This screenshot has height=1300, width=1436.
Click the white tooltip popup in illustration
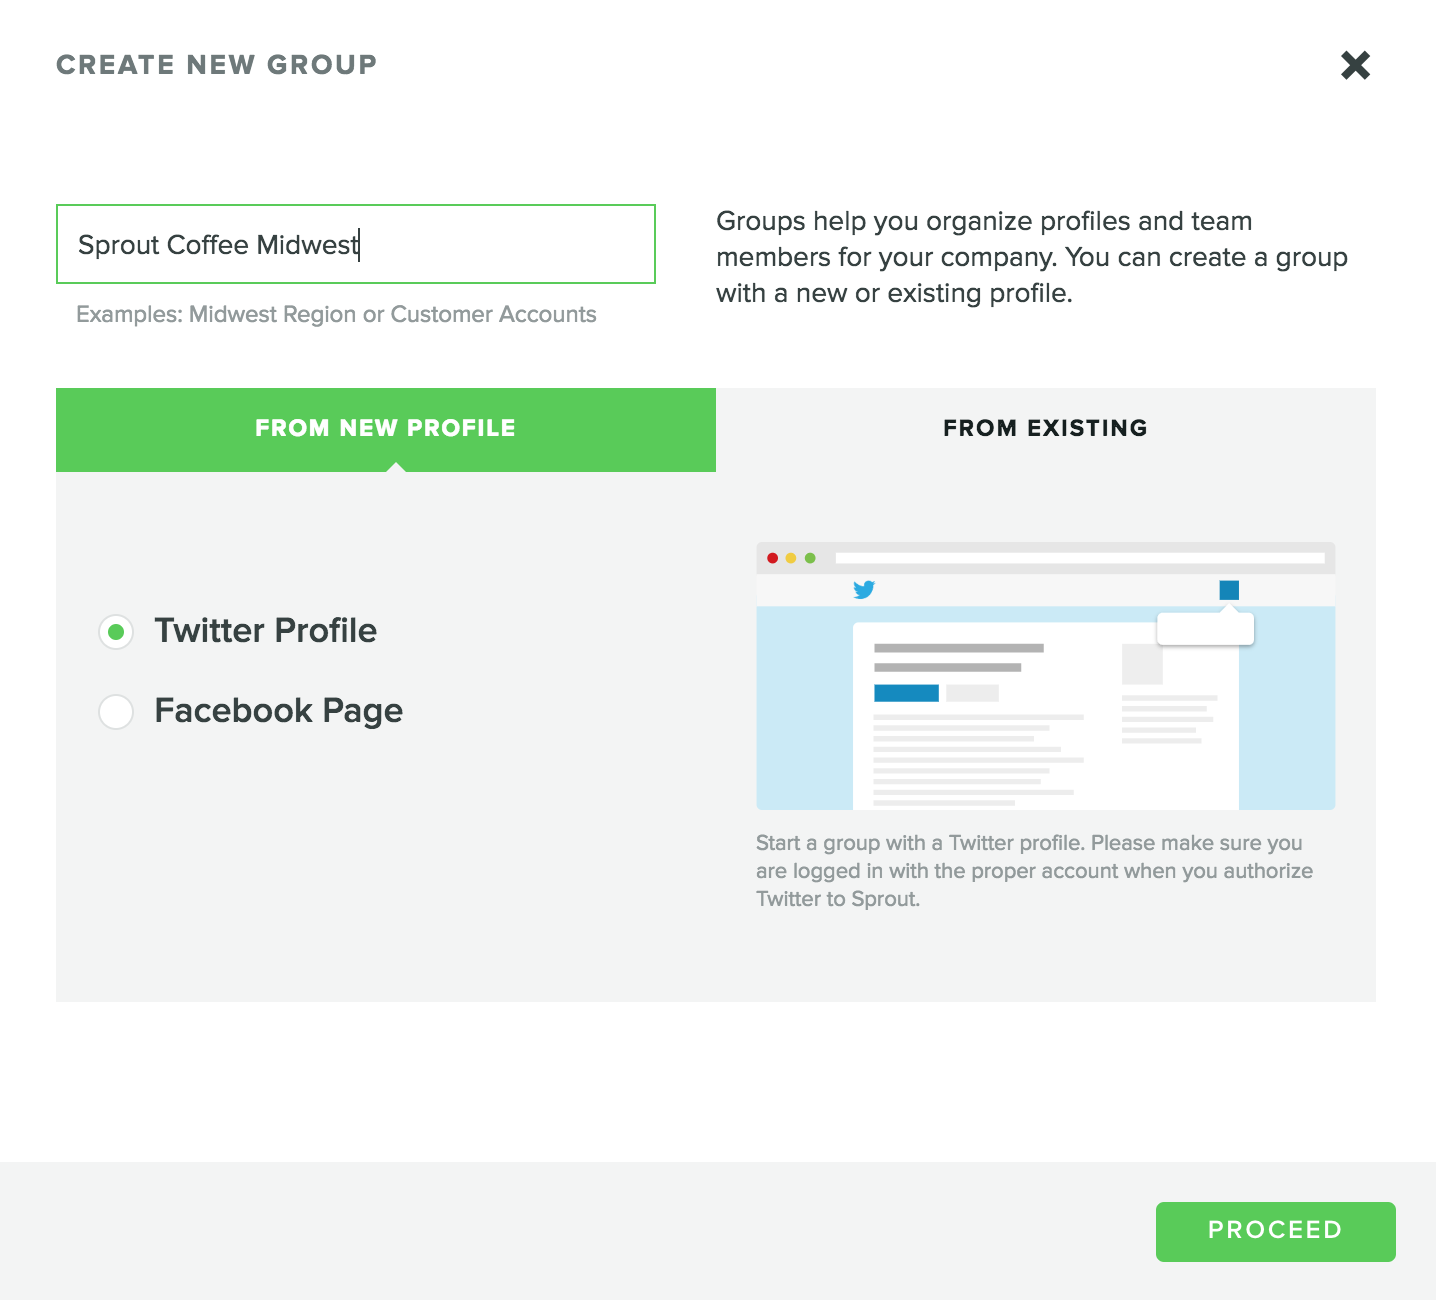pos(1205,629)
